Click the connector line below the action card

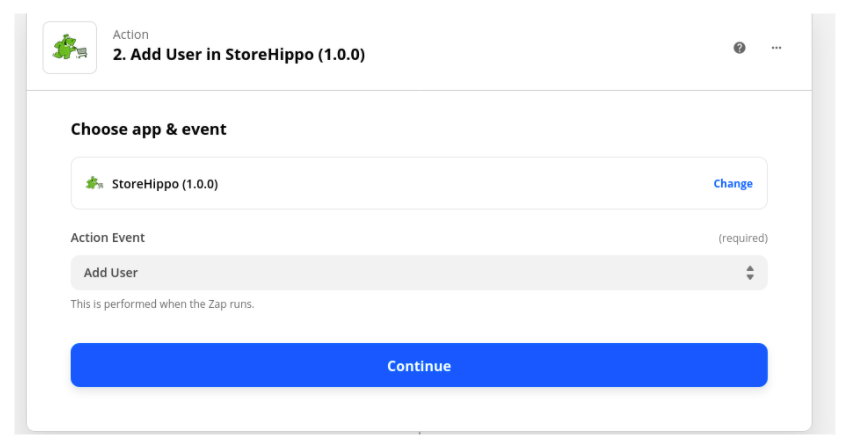pos(419,433)
